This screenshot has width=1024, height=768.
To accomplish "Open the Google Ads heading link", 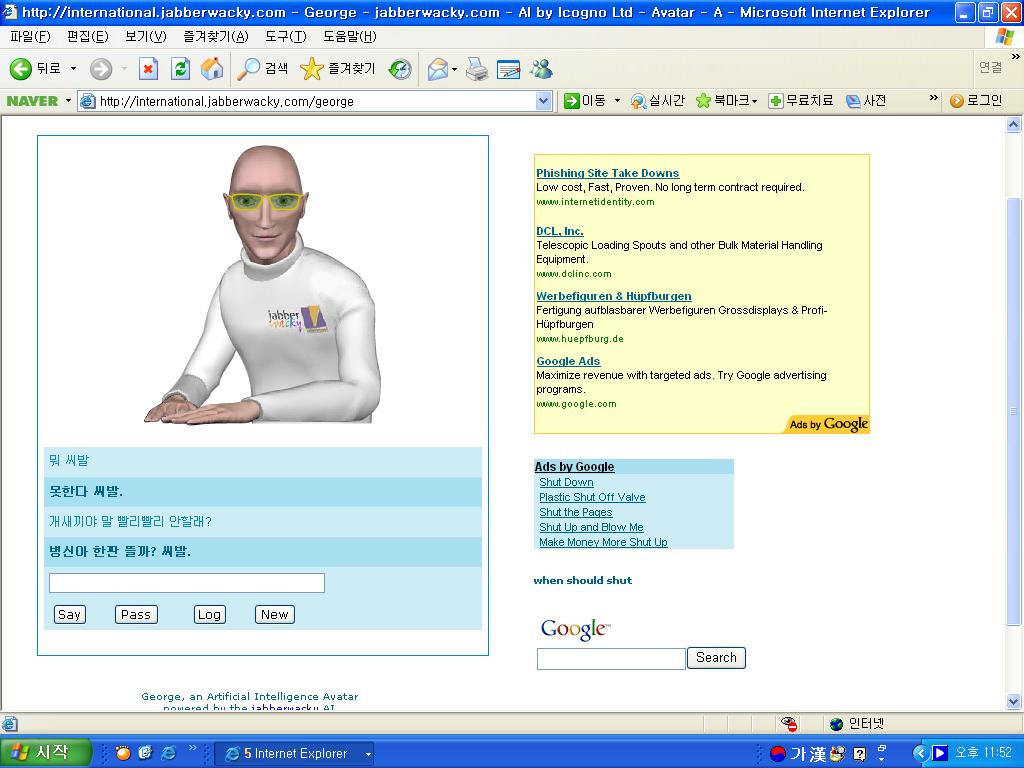I will point(568,361).
